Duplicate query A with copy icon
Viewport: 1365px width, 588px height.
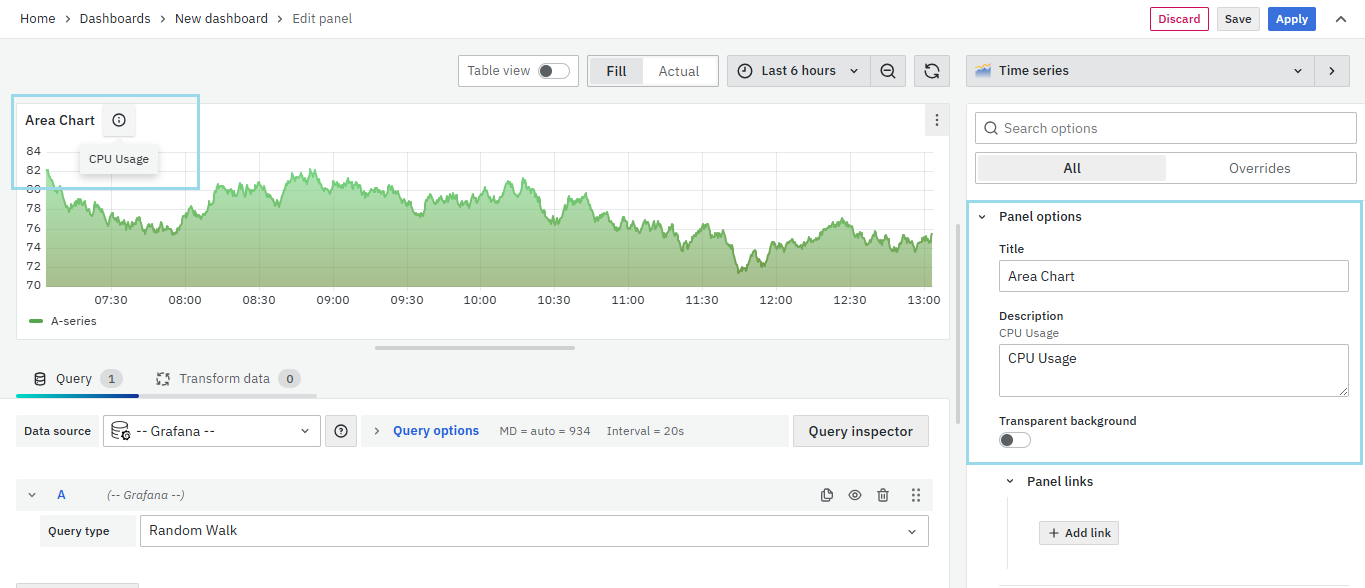pyautogui.click(x=826, y=495)
